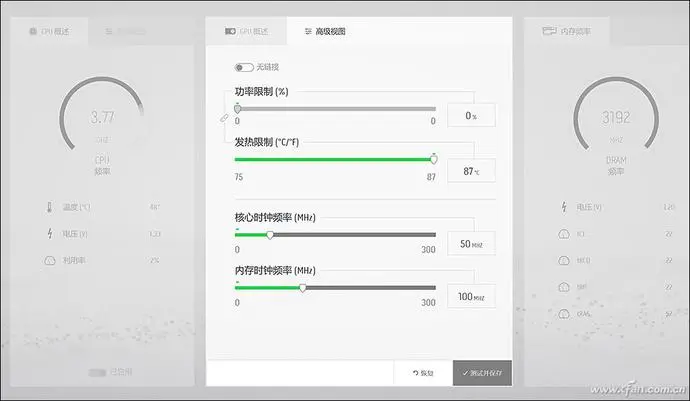Click the tCL timing icon in DRAM panel
The height and width of the screenshot is (401, 690).
[x=564, y=234]
